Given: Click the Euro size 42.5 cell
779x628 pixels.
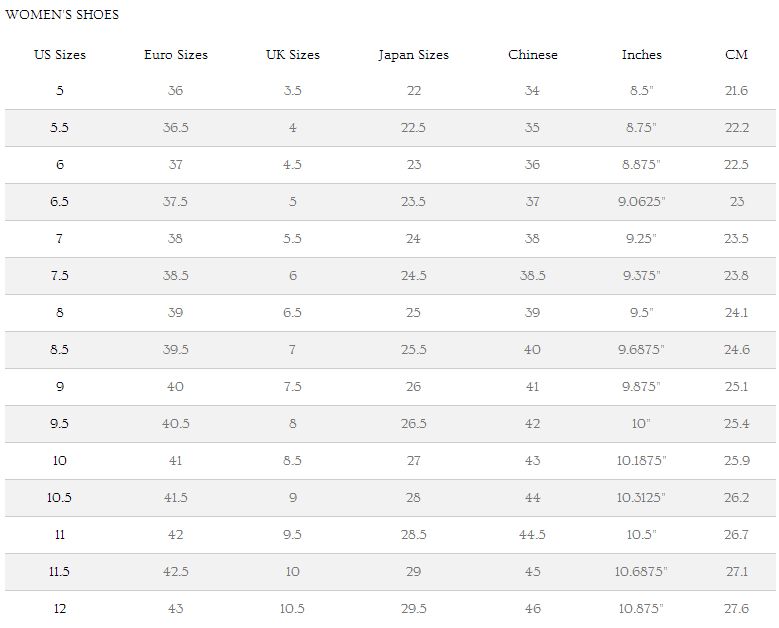Looking at the screenshot, I should coord(176,572).
